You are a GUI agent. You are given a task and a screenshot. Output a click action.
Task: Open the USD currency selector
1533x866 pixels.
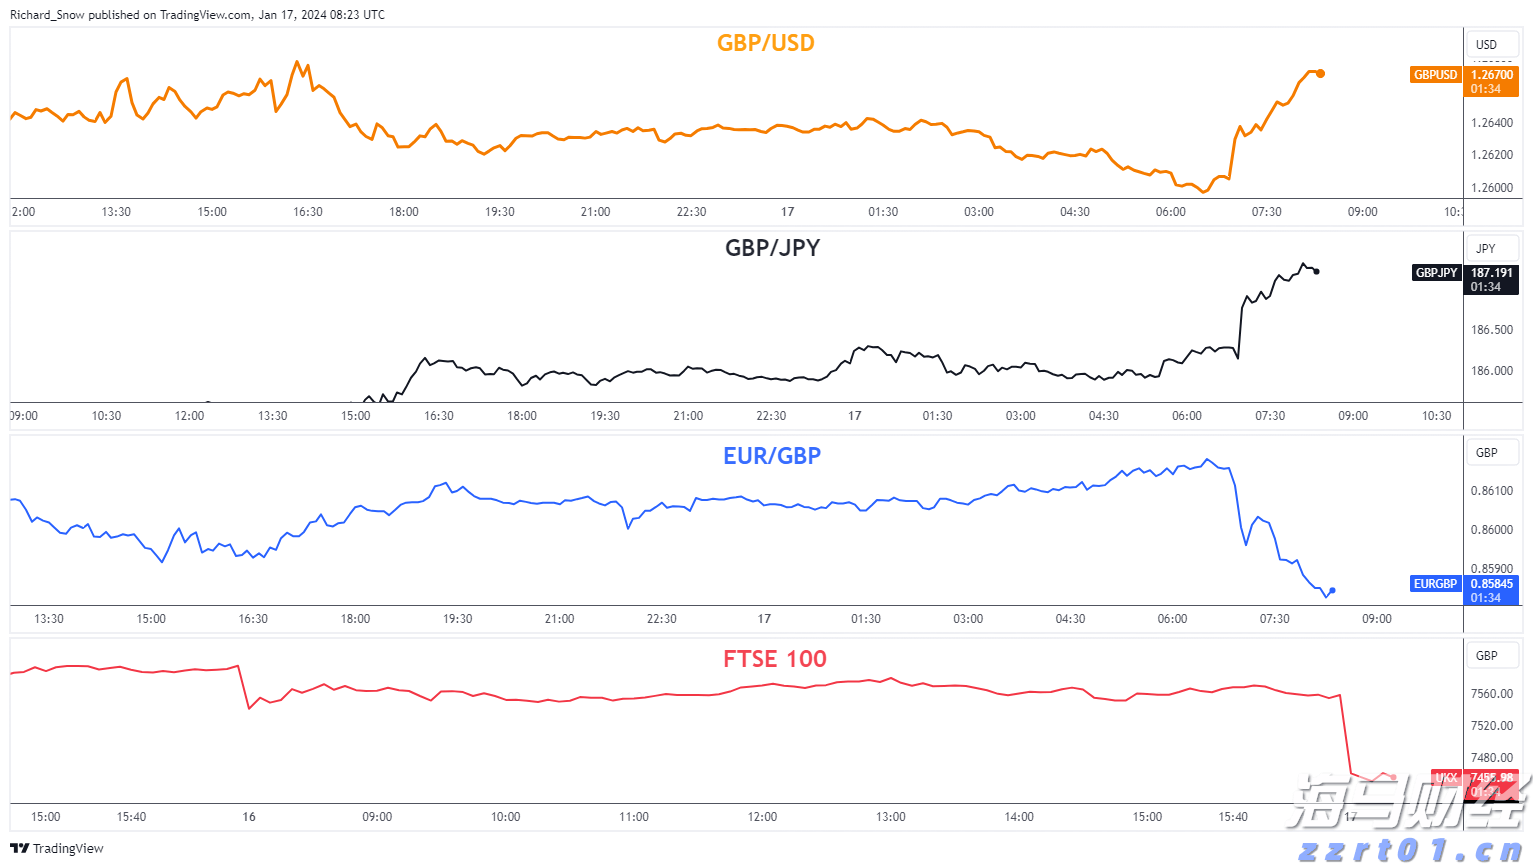(1487, 44)
